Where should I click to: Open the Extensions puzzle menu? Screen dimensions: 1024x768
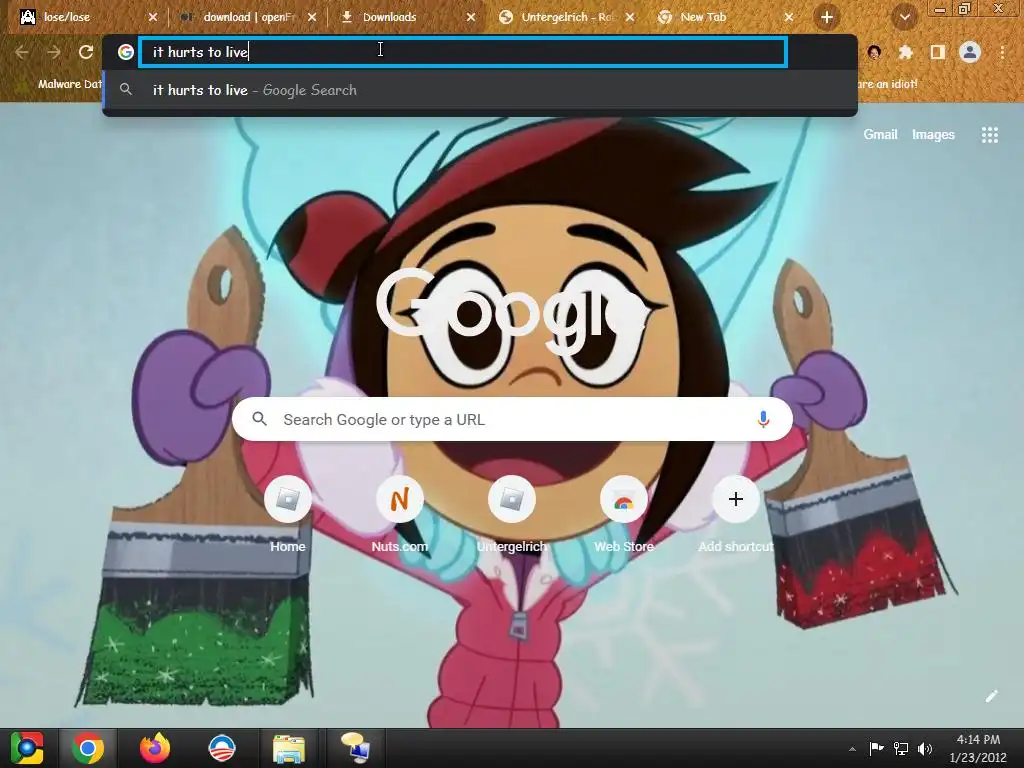(x=906, y=52)
